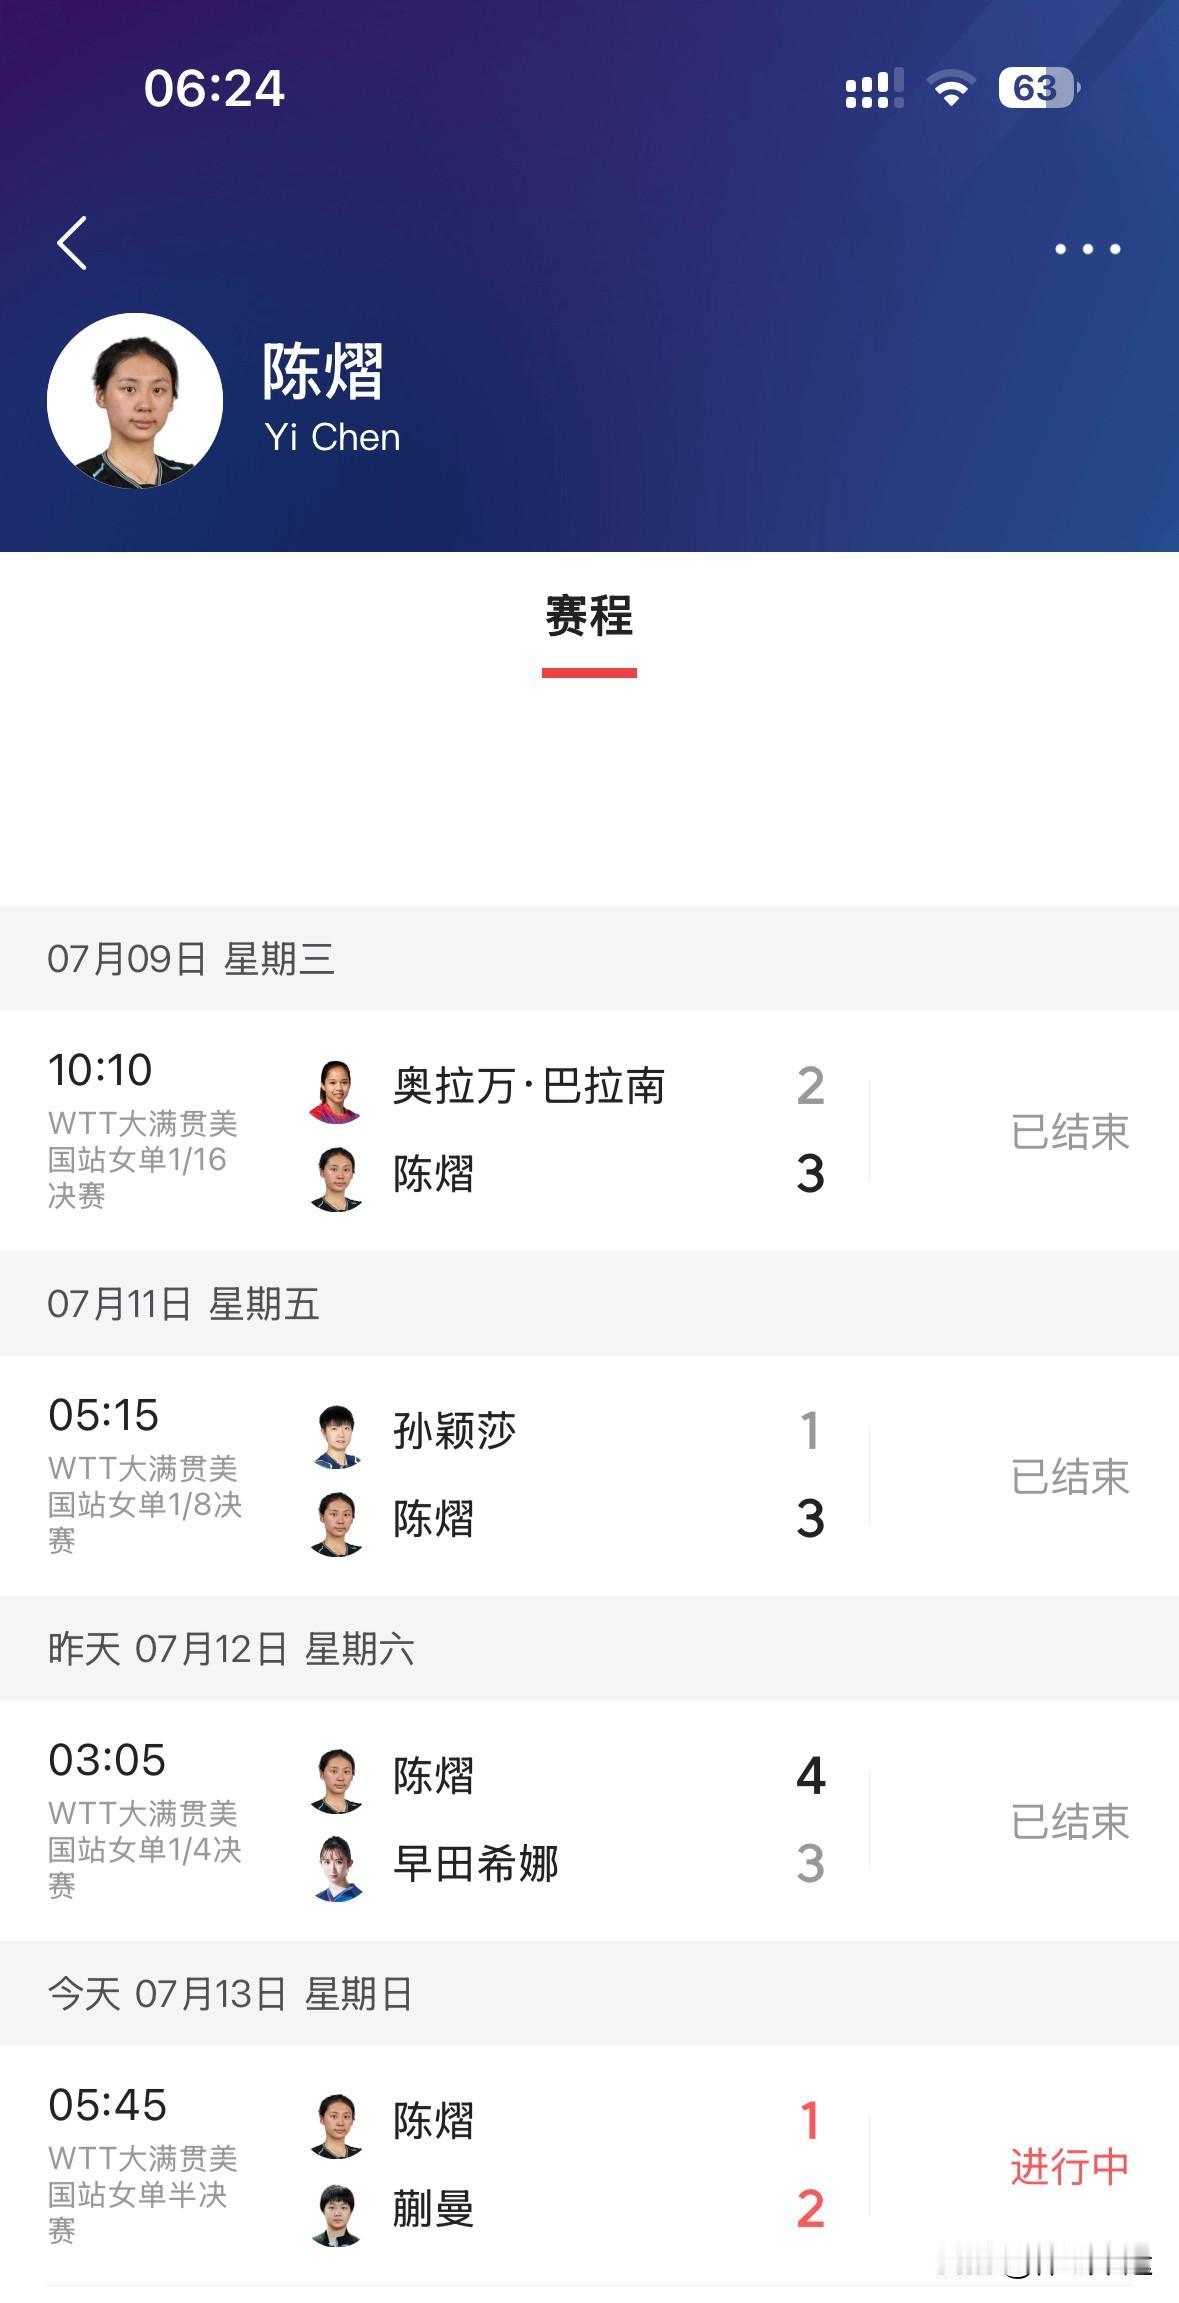The width and height of the screenshot is (1179, 2303).
Task: Open the 10:10 女单1/16决赛 match details
Action: coord(589,1131)
